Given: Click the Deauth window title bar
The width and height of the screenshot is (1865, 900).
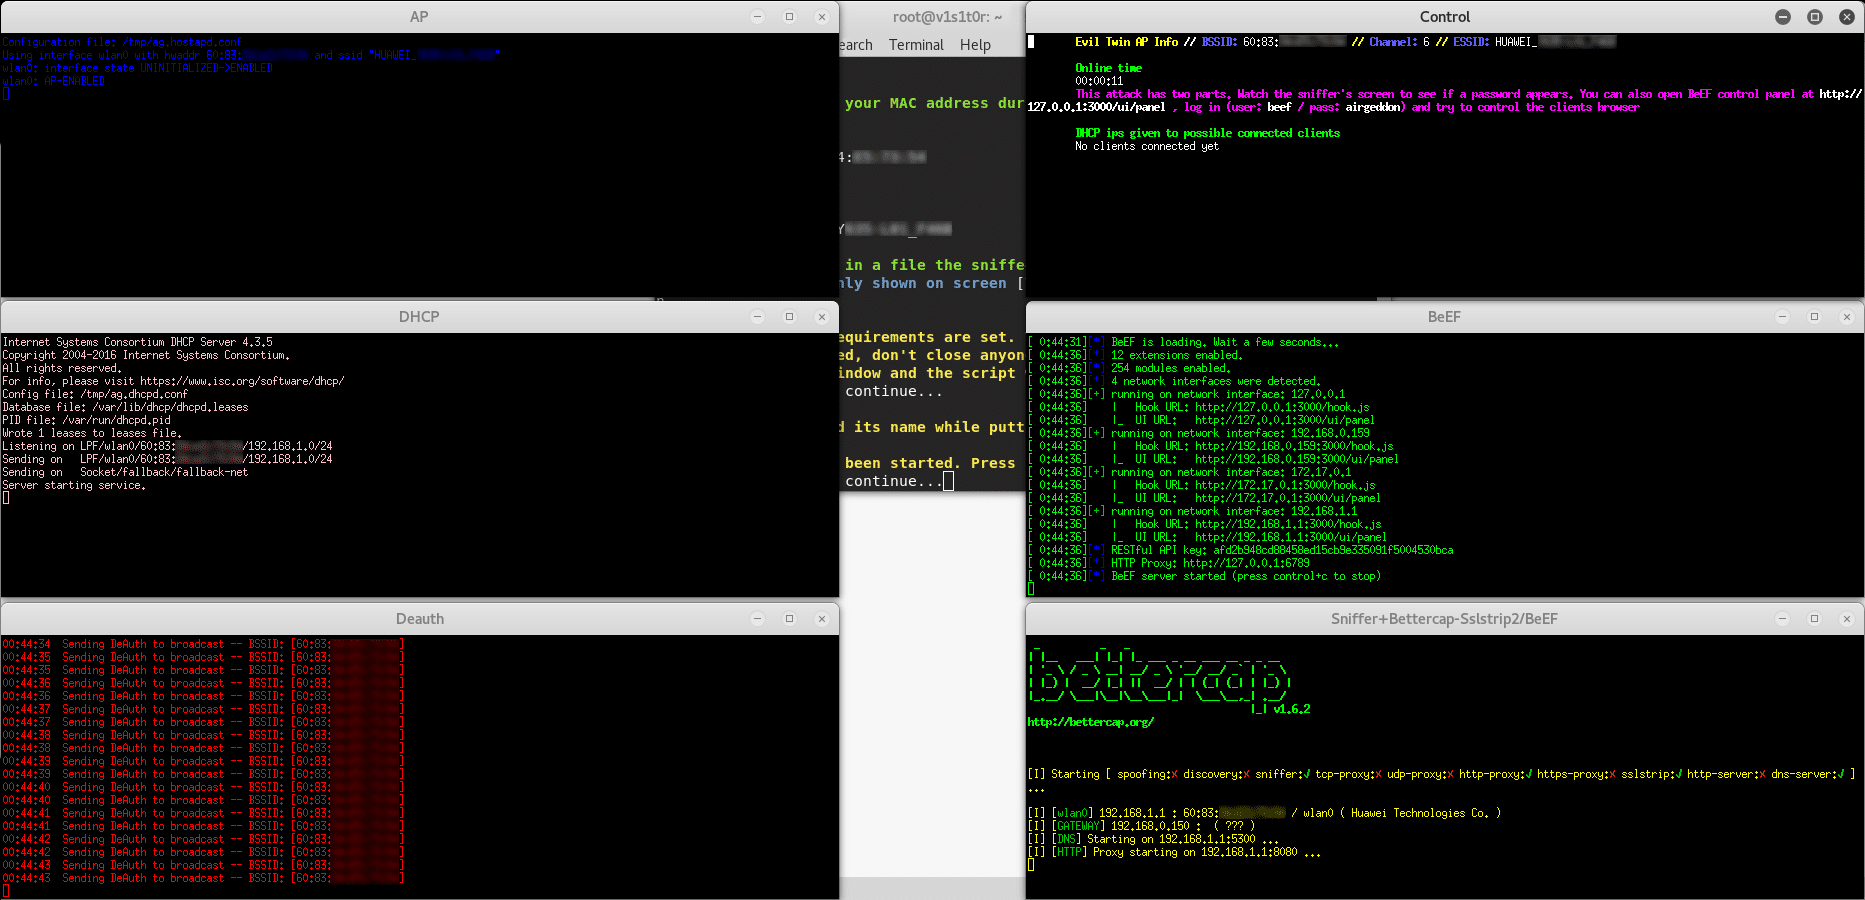Looking at the screenshot, I should [419, 619].
